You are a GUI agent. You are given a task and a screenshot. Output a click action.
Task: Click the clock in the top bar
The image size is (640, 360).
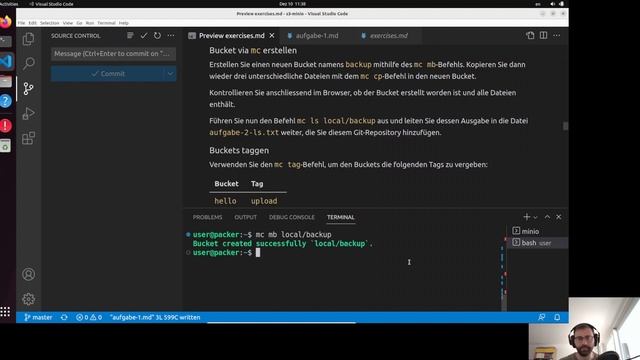pos(292,4)
